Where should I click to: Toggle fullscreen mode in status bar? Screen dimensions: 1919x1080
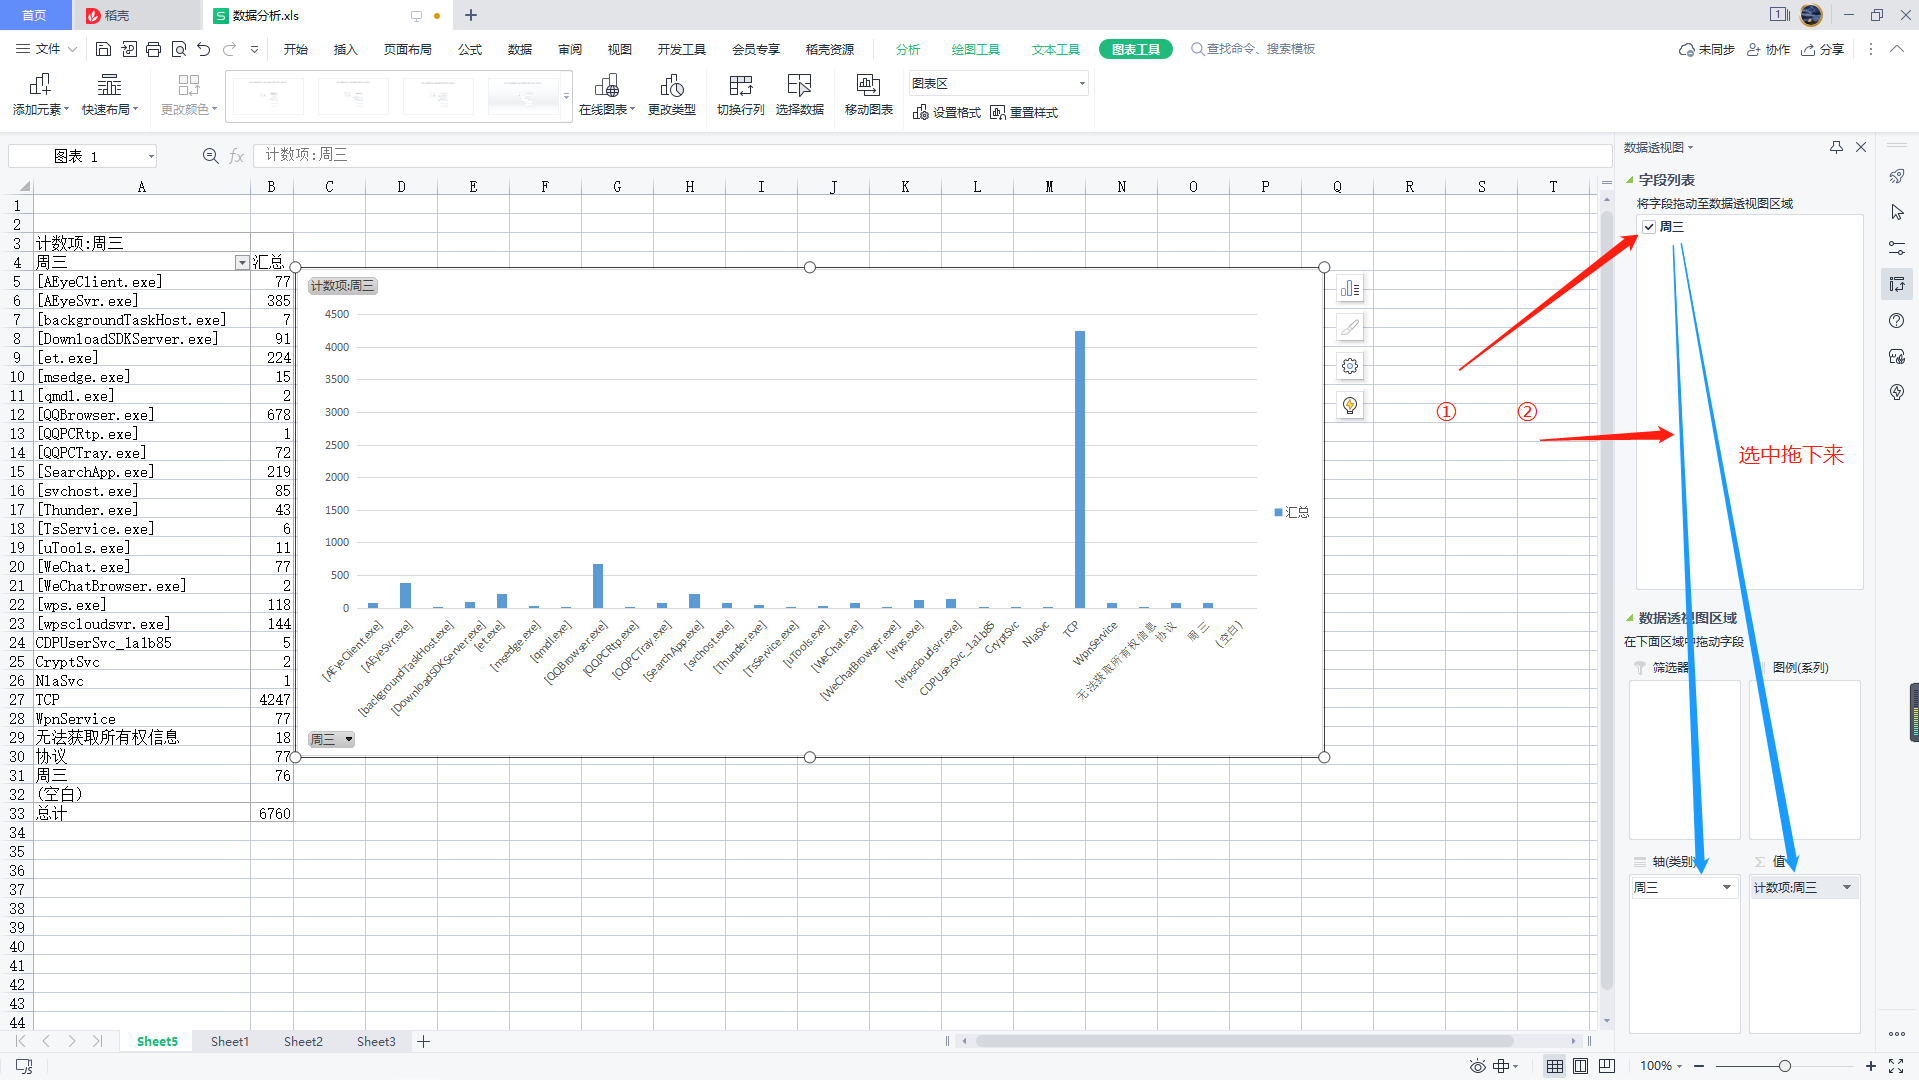(1896, 1066)
